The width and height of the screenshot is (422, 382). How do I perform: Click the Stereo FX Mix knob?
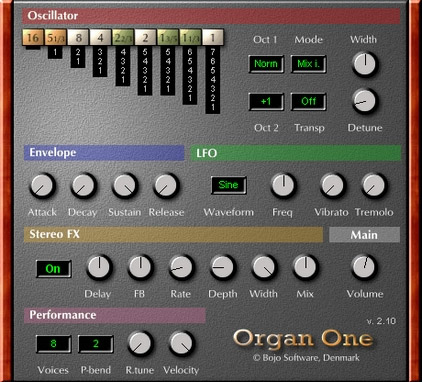(305, 267)
